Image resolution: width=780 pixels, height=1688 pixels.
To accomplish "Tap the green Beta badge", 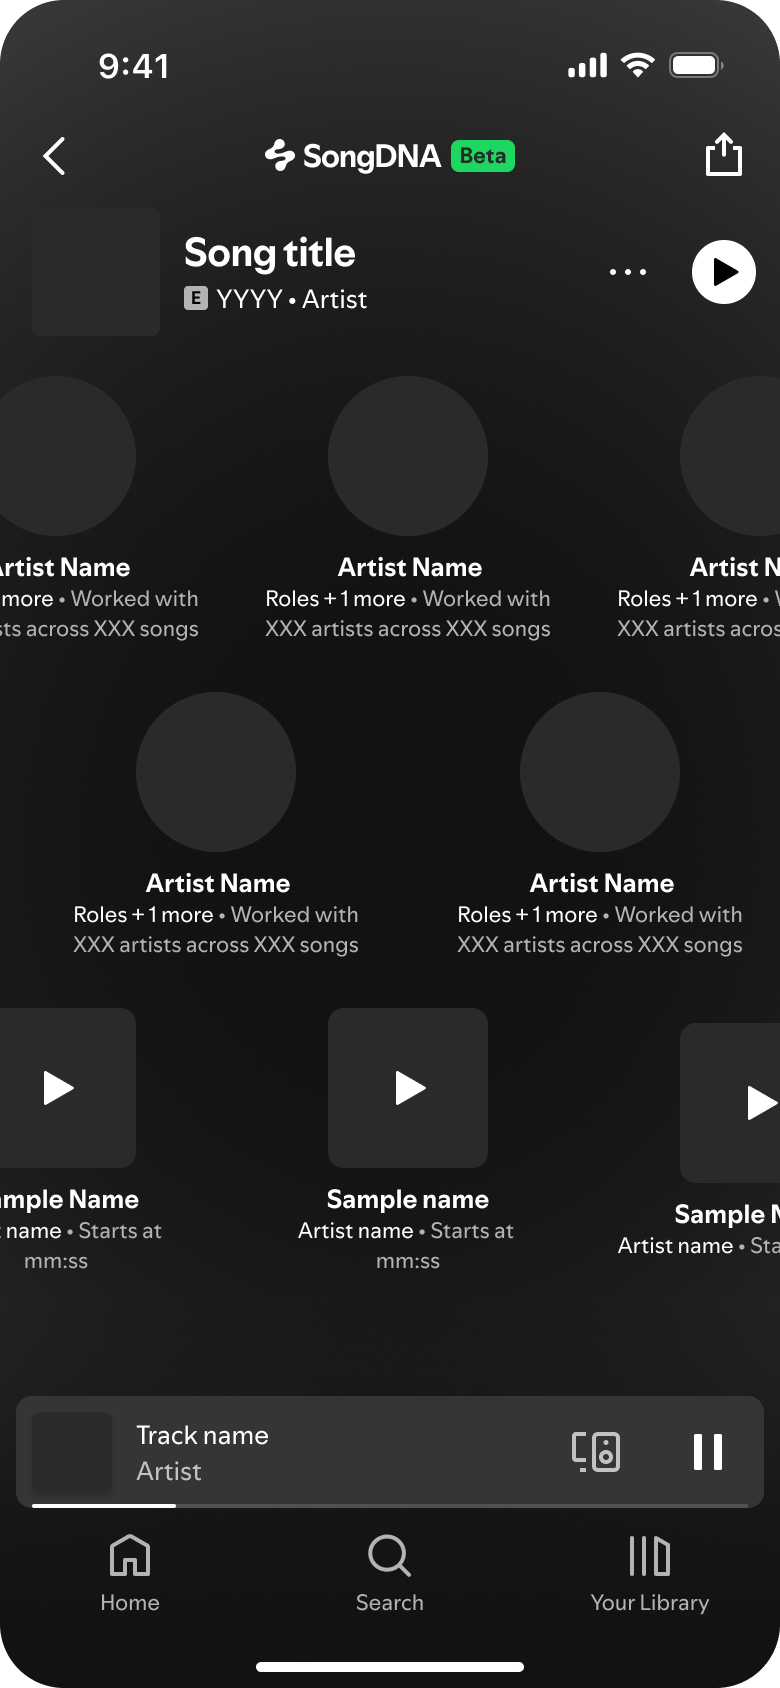I will [x=483, y=156].
